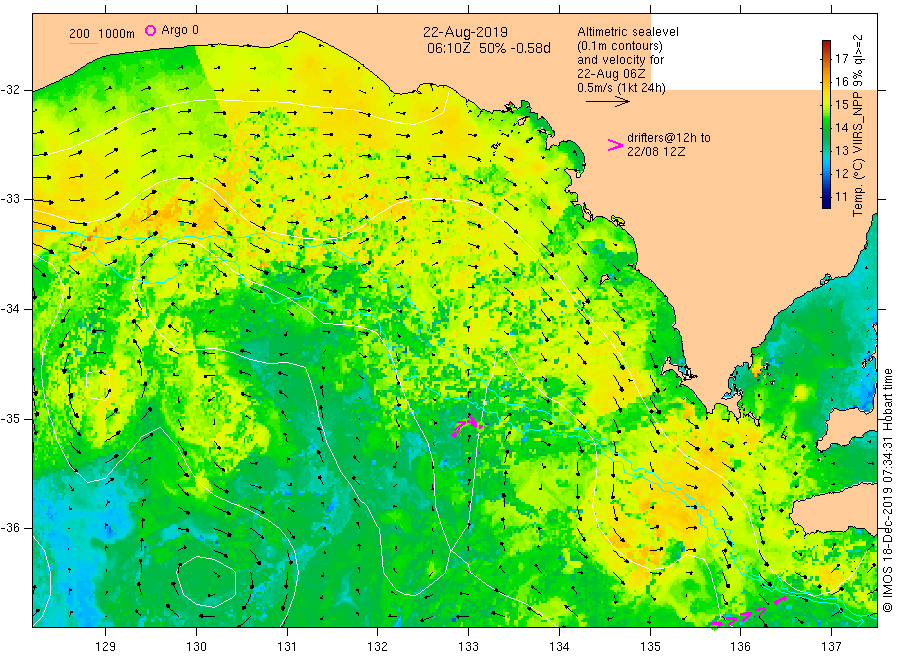Click the 17 value on color bar
The image size is (900, 660).
[841, 59]
